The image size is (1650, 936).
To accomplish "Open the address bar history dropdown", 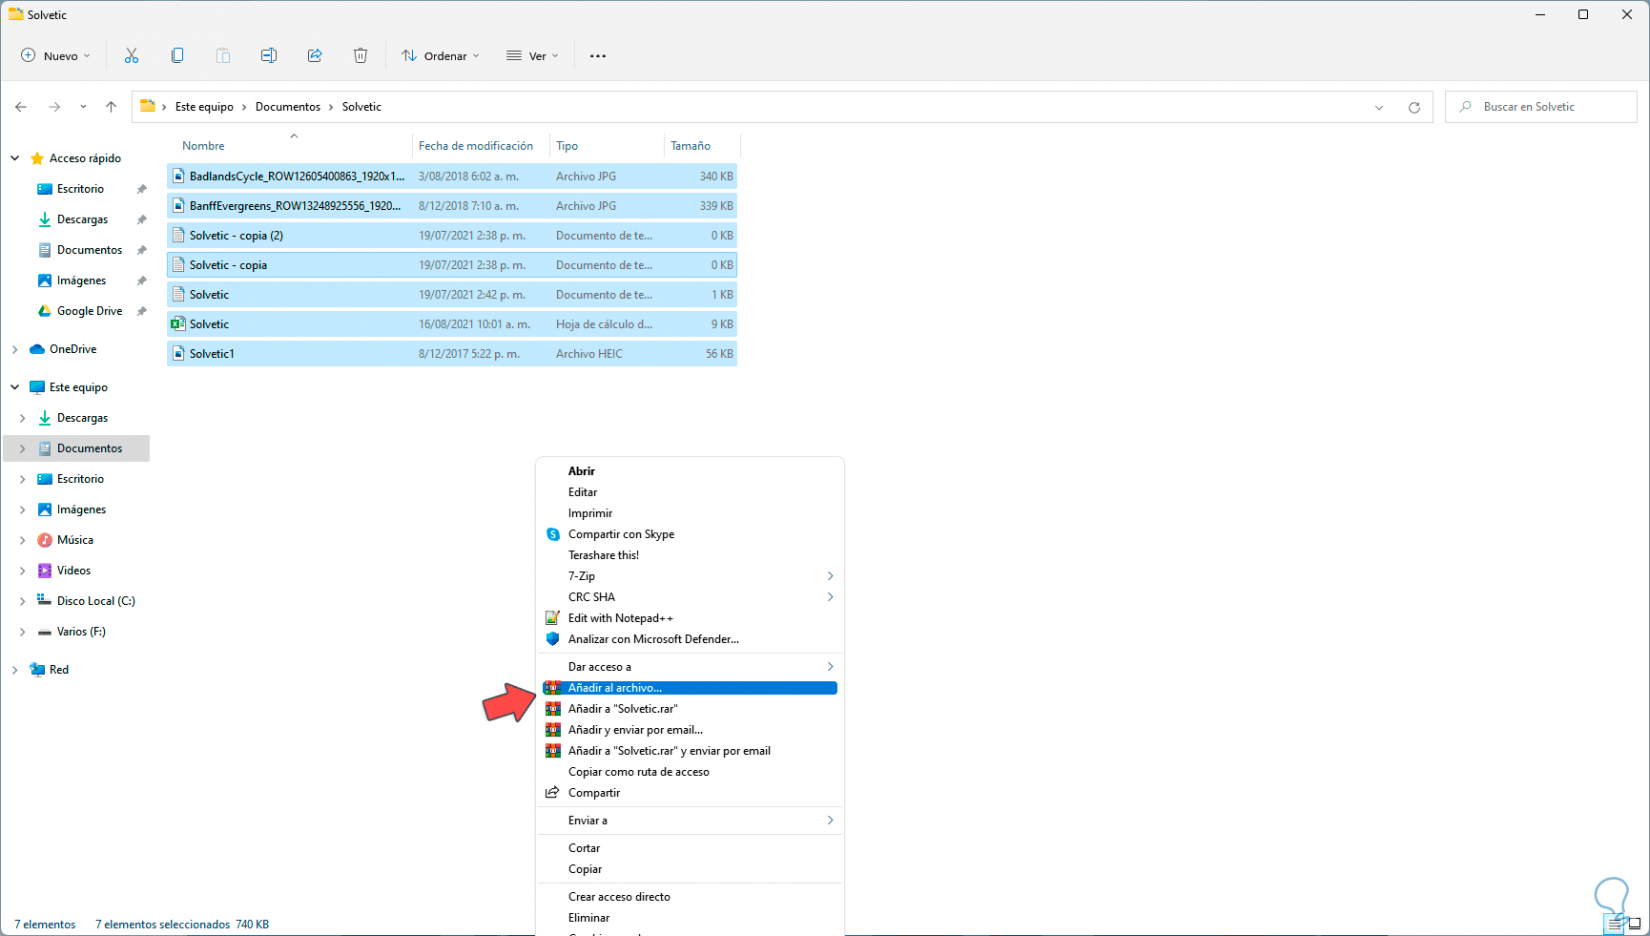I will click(1379, 107).
